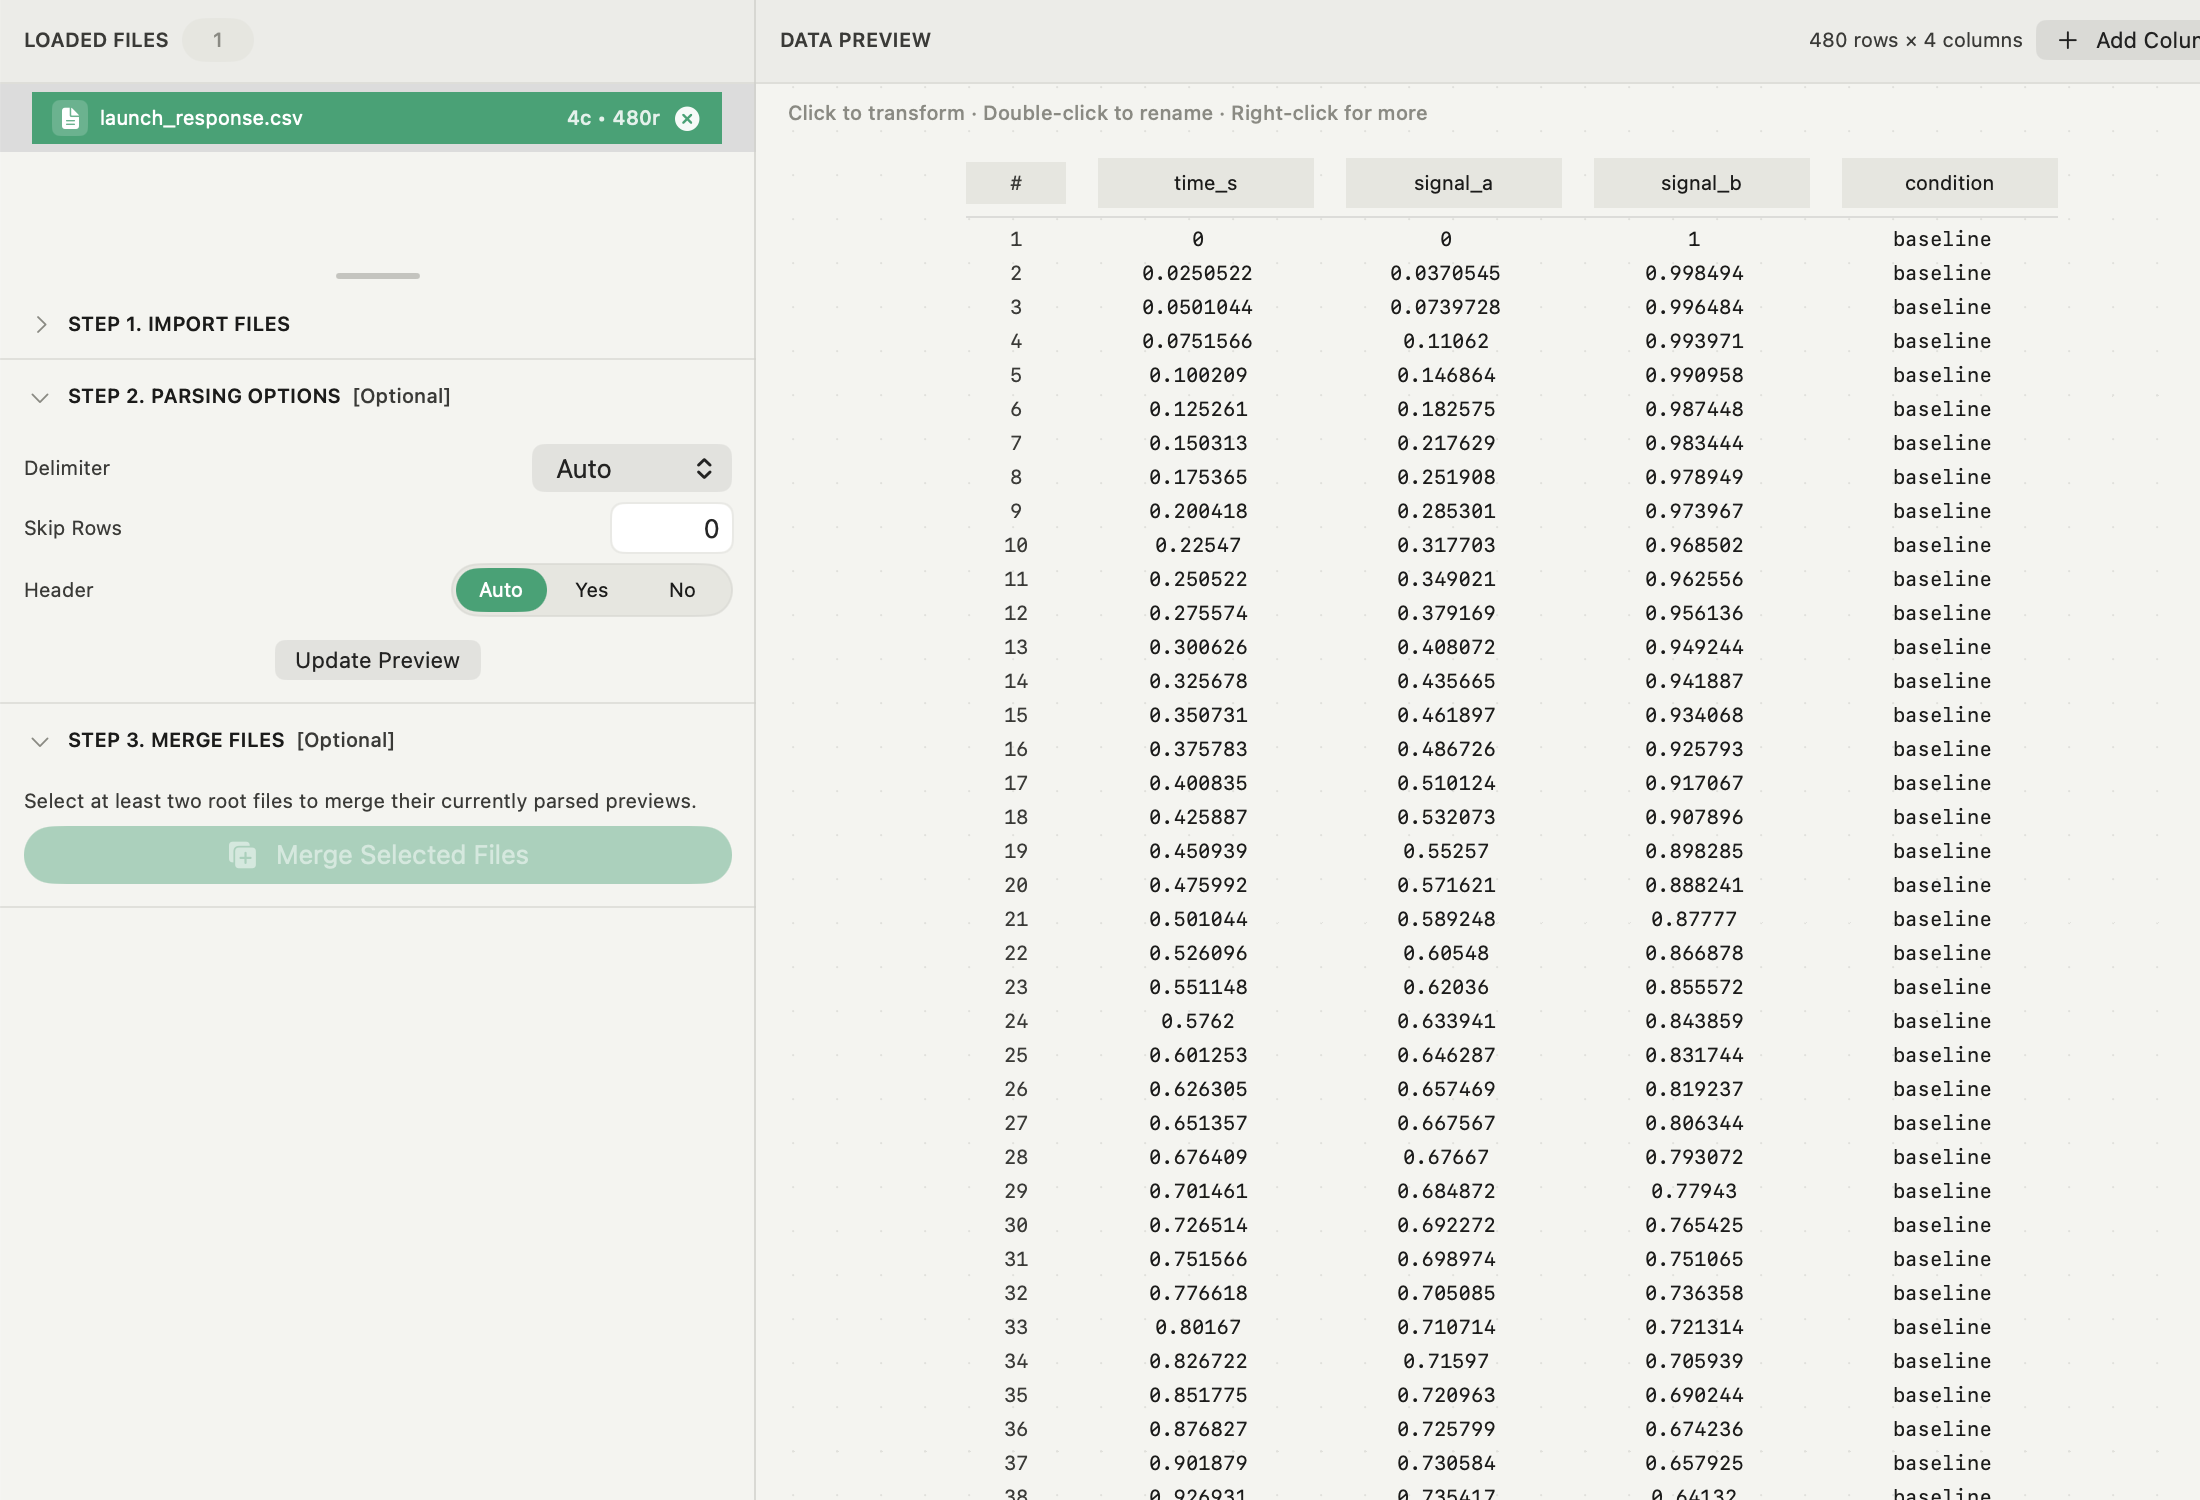Click the panel resize handle below loaded files
The width and height of the screenshot is (2200, 1500).
[x=378, y=276]
